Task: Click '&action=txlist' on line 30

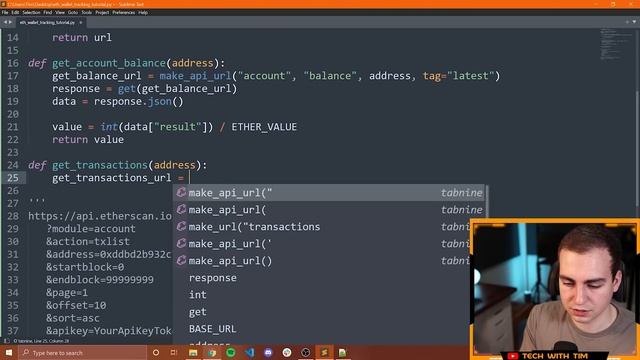Action: pyautogui.click(x=88, y=242)
